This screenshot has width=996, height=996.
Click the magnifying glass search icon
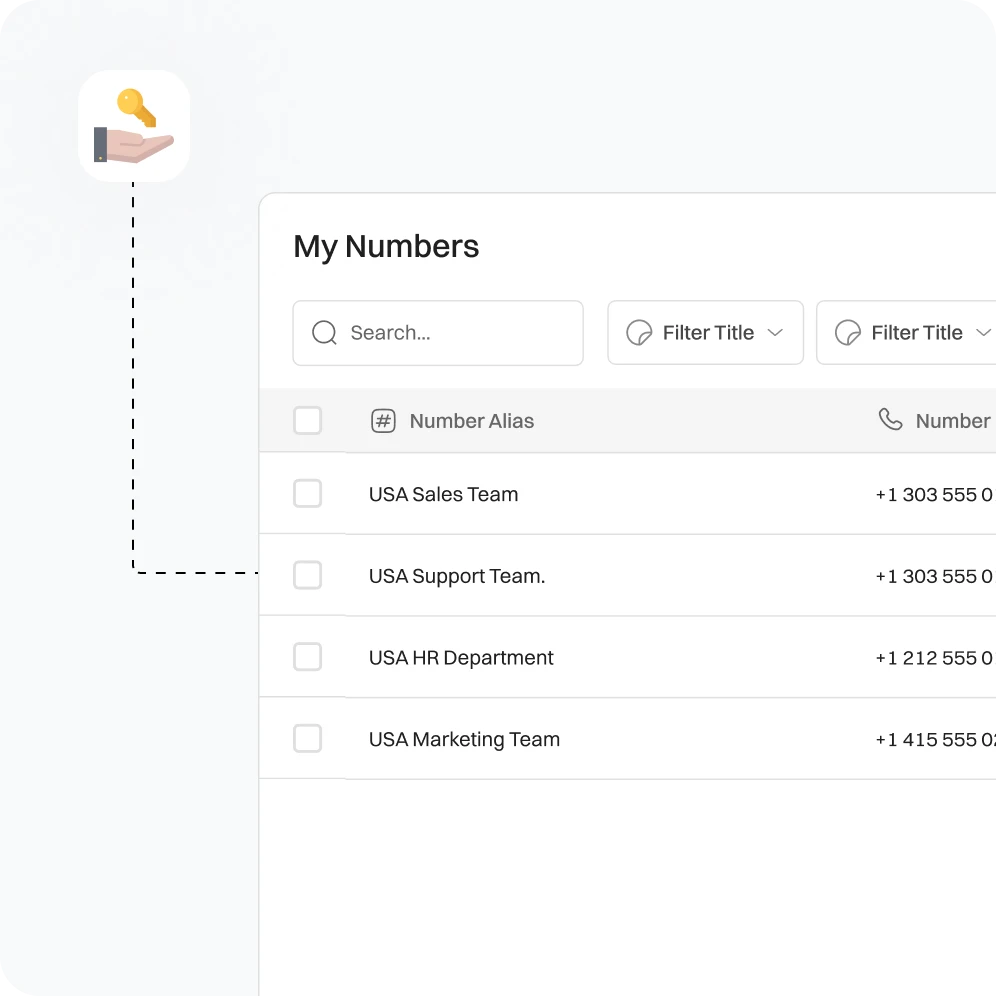324,333
